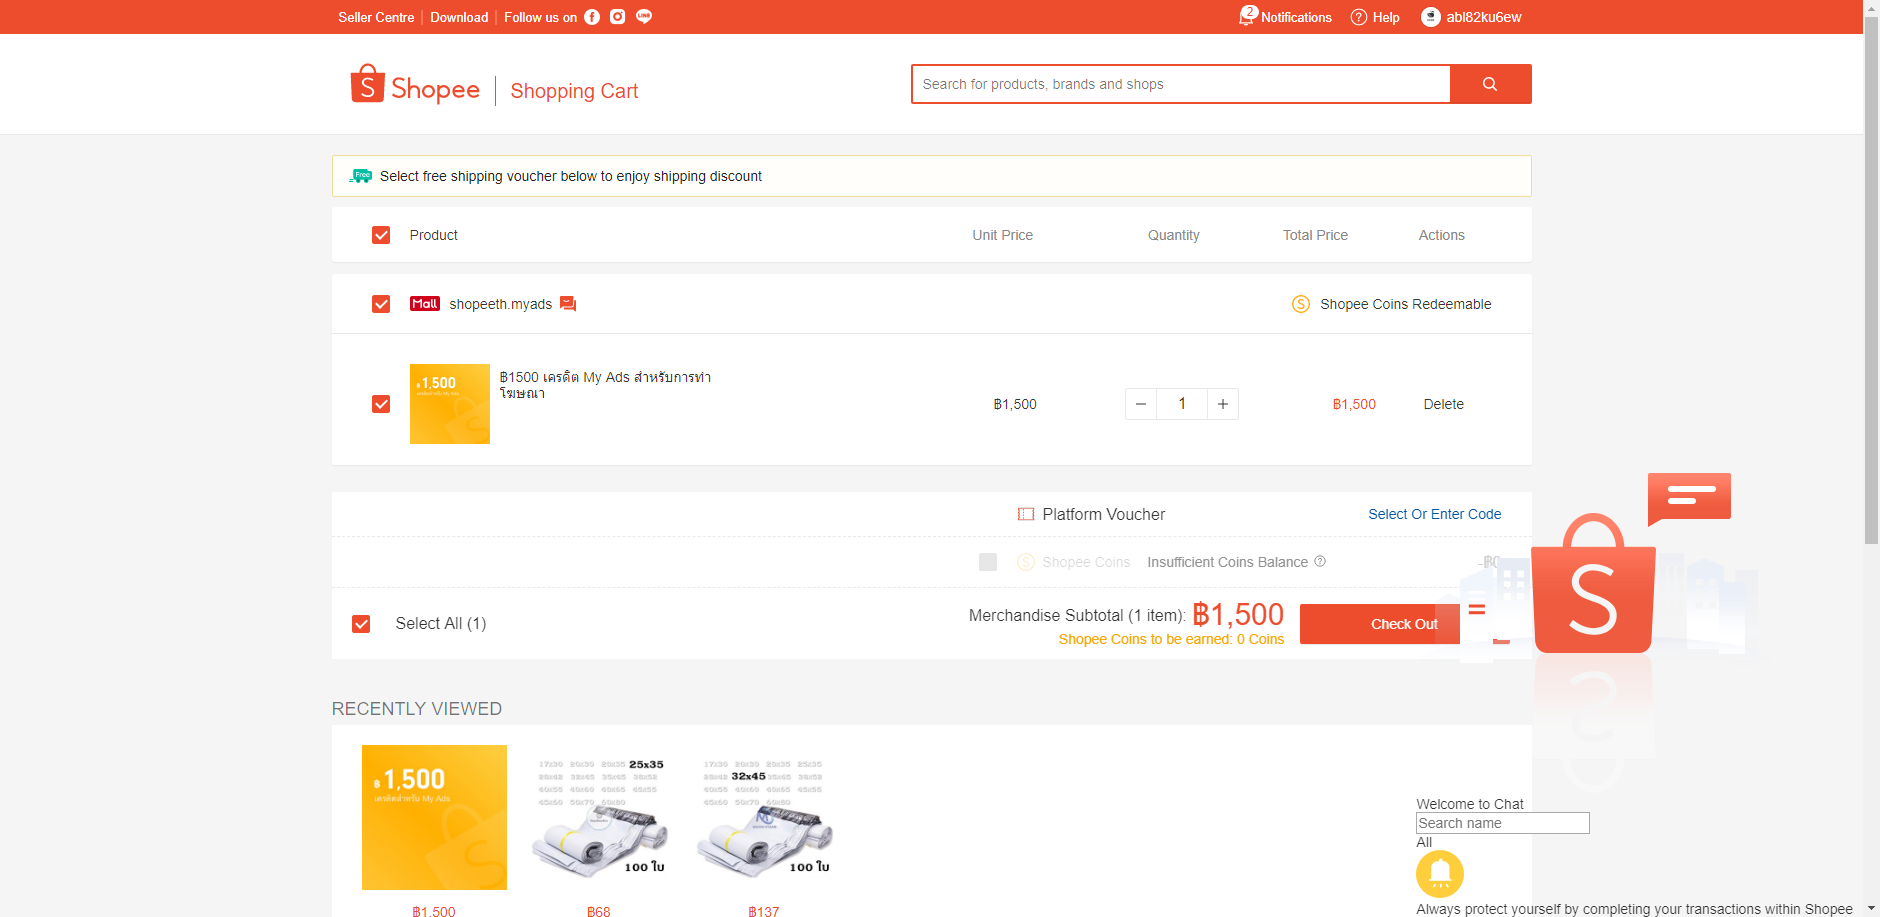1880x917 pixels.
Task: Click Insufficient Coins Balance help icon
Action: [x=1320, y=561]
